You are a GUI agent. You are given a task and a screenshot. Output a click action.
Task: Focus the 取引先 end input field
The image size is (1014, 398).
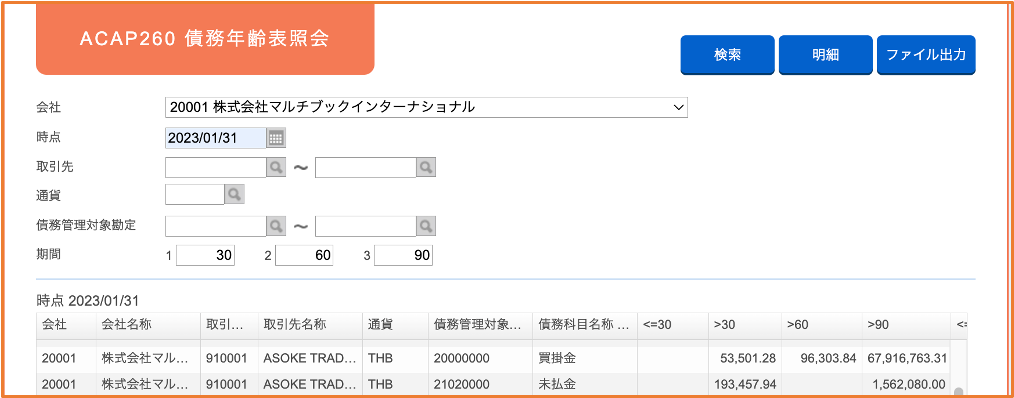[366, 168]
